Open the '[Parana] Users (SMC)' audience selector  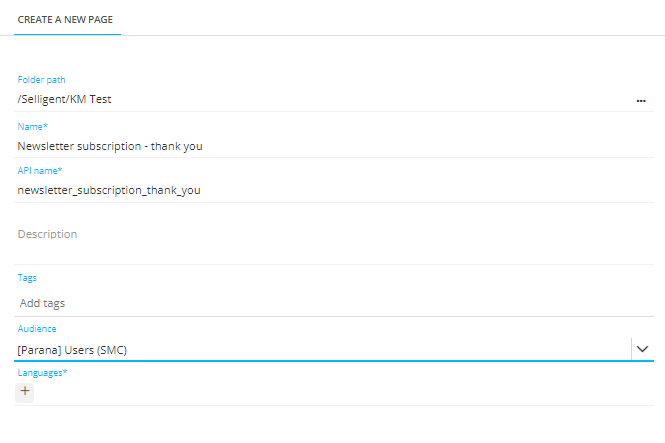point(320,349)
